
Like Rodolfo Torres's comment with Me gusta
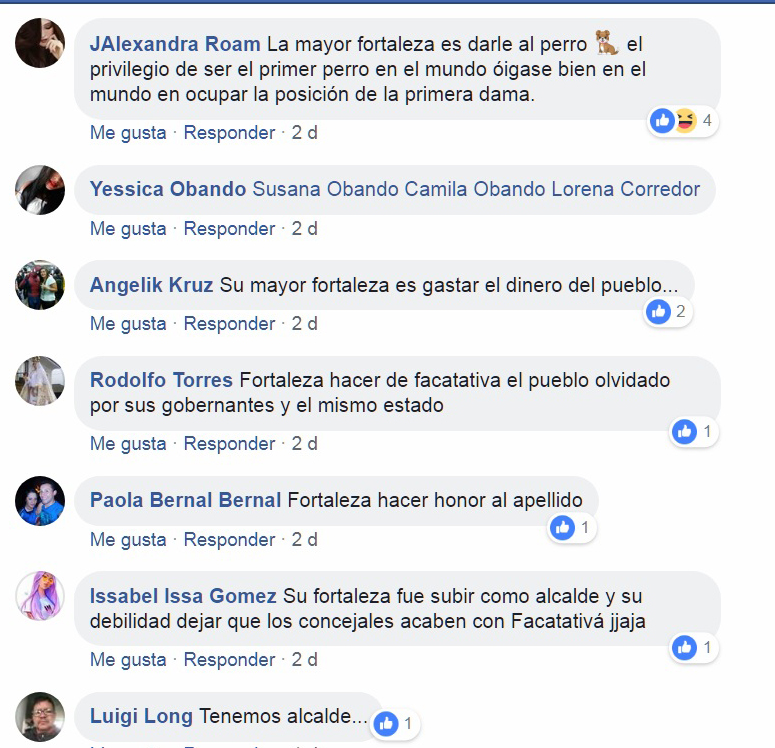[128, 444]
